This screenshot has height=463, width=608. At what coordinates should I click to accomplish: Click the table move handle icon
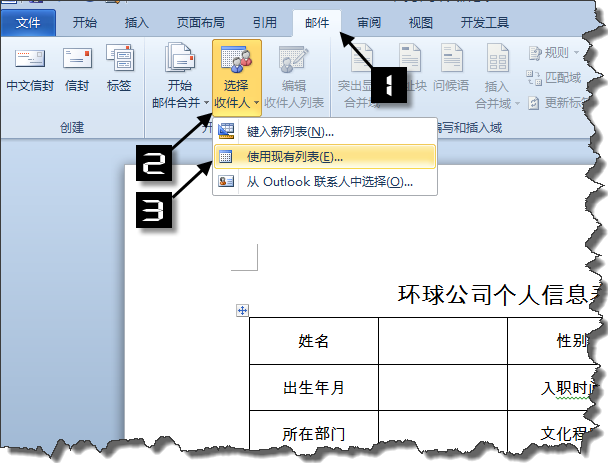click(x=241, y=311)
